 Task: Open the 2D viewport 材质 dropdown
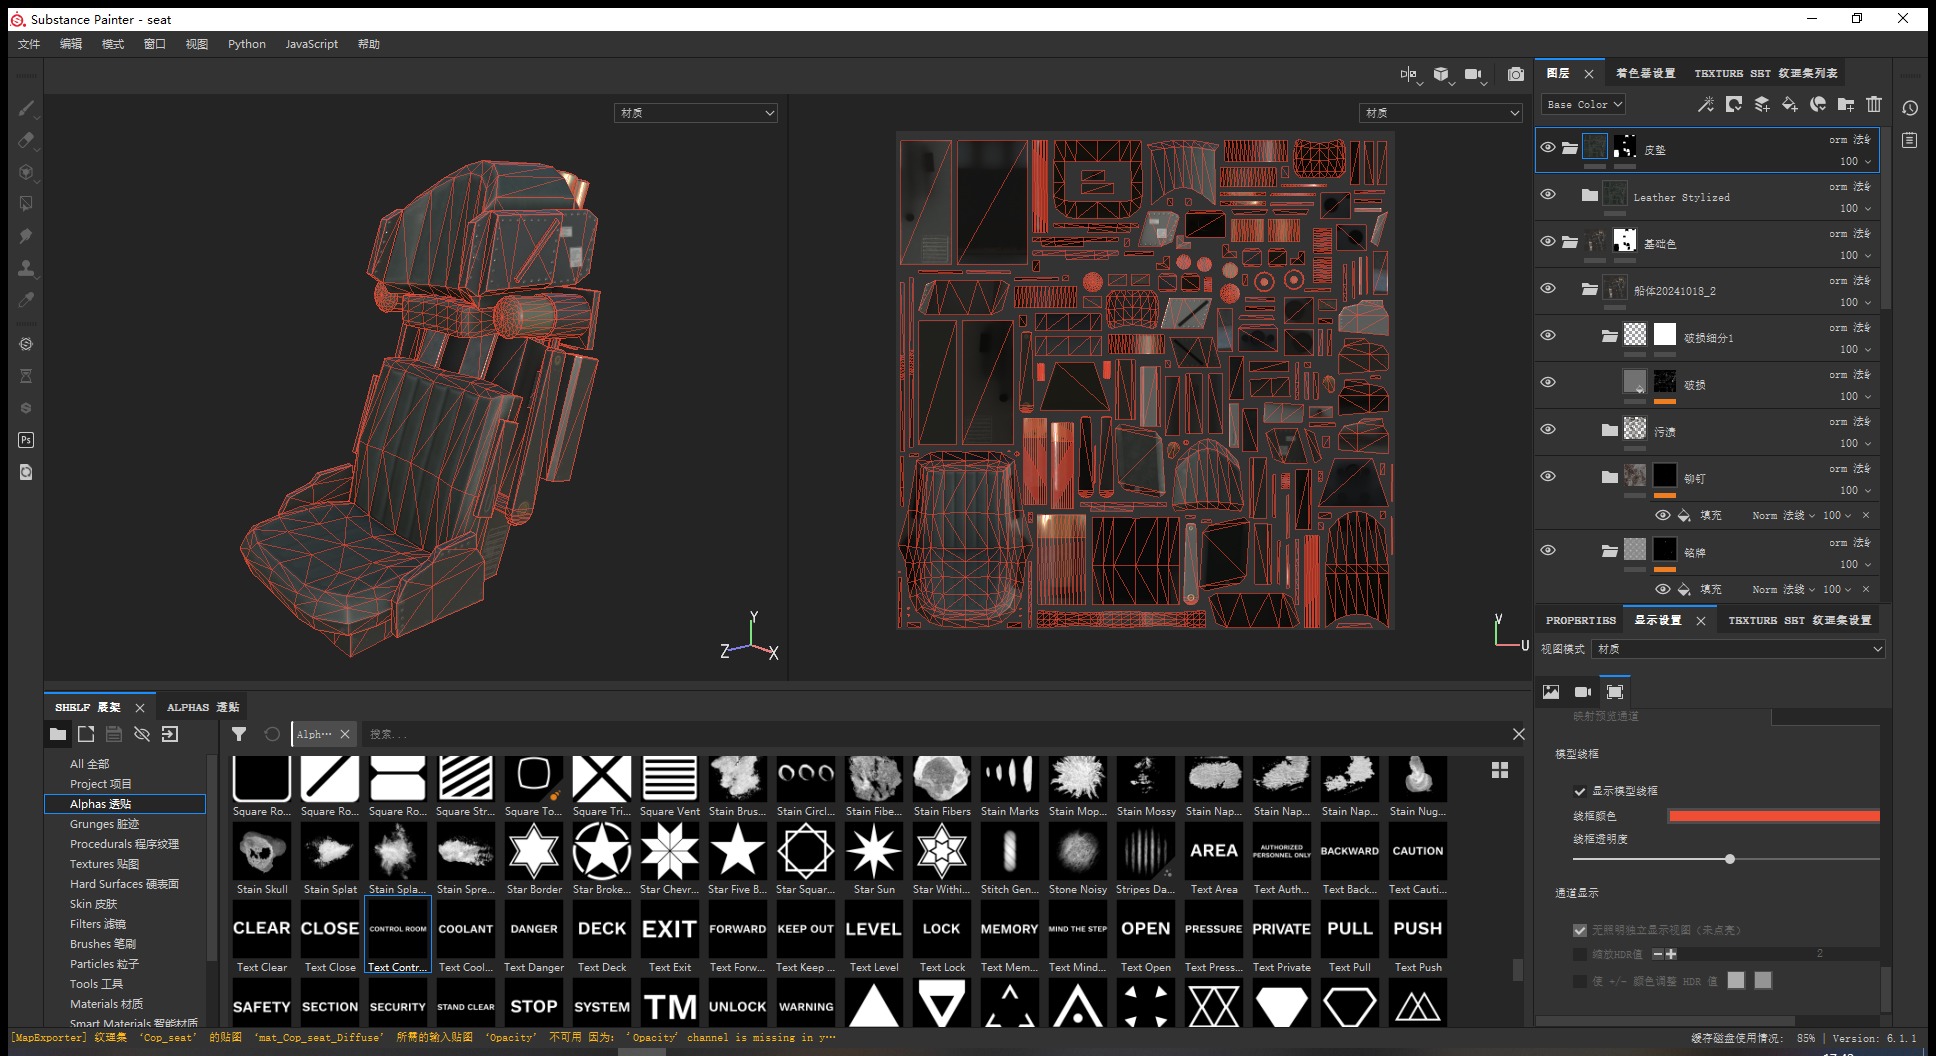click(1441, 113)
